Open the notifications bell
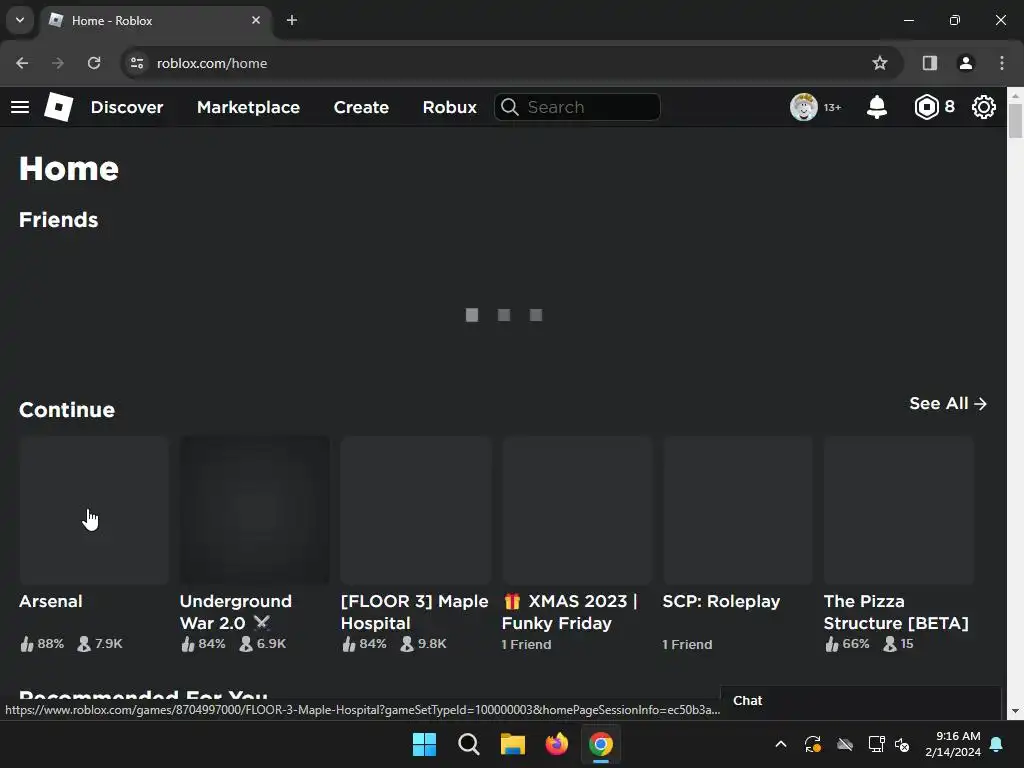This screenshot has height=768, width=1024. tap(876, 107)
